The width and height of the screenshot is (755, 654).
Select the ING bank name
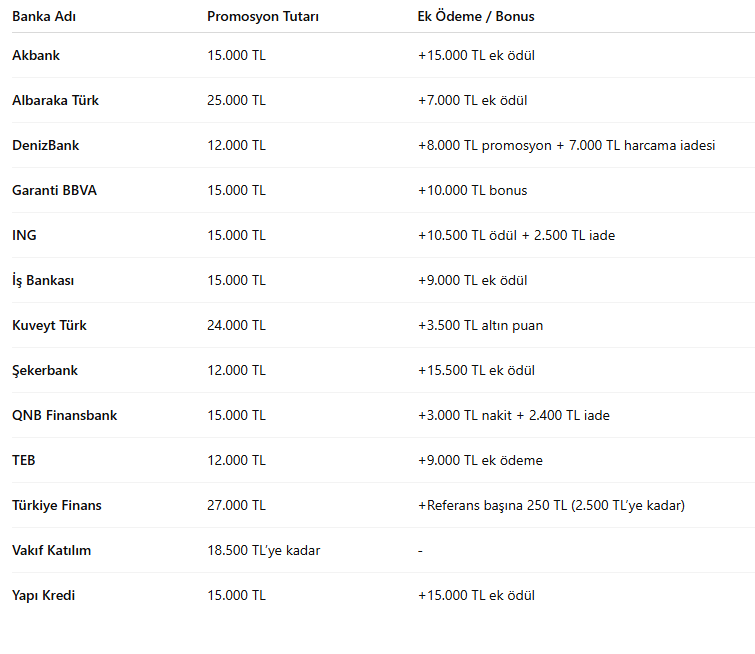click(x=24, y=235)
